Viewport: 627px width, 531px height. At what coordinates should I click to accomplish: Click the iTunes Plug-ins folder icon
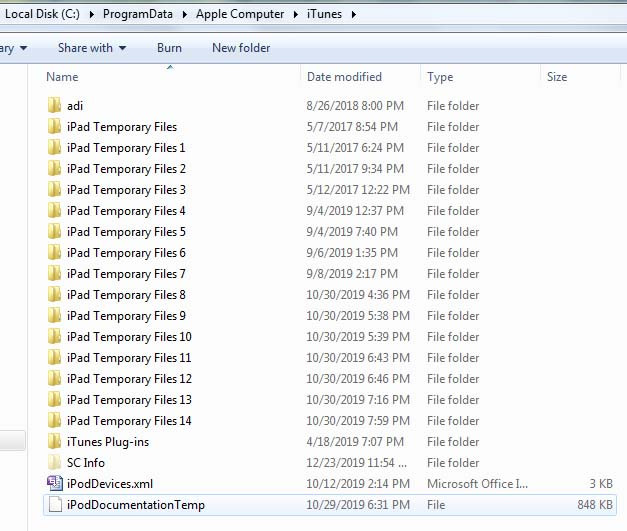tap(54, 441)
